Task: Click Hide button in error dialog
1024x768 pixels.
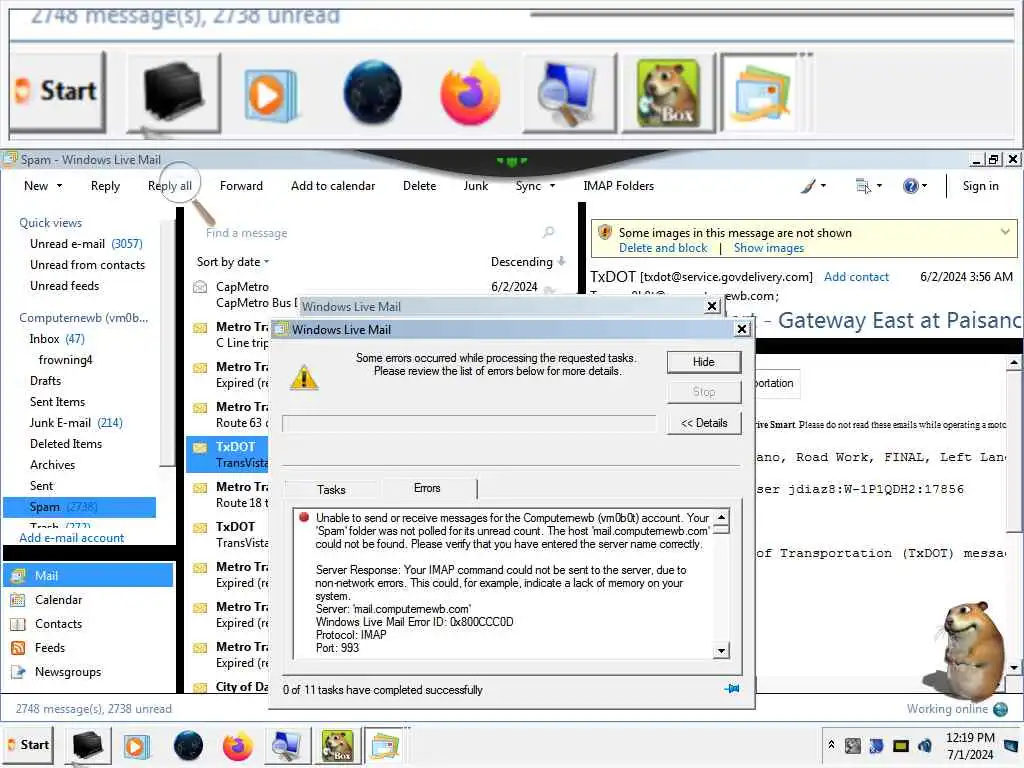Action: 704,362
